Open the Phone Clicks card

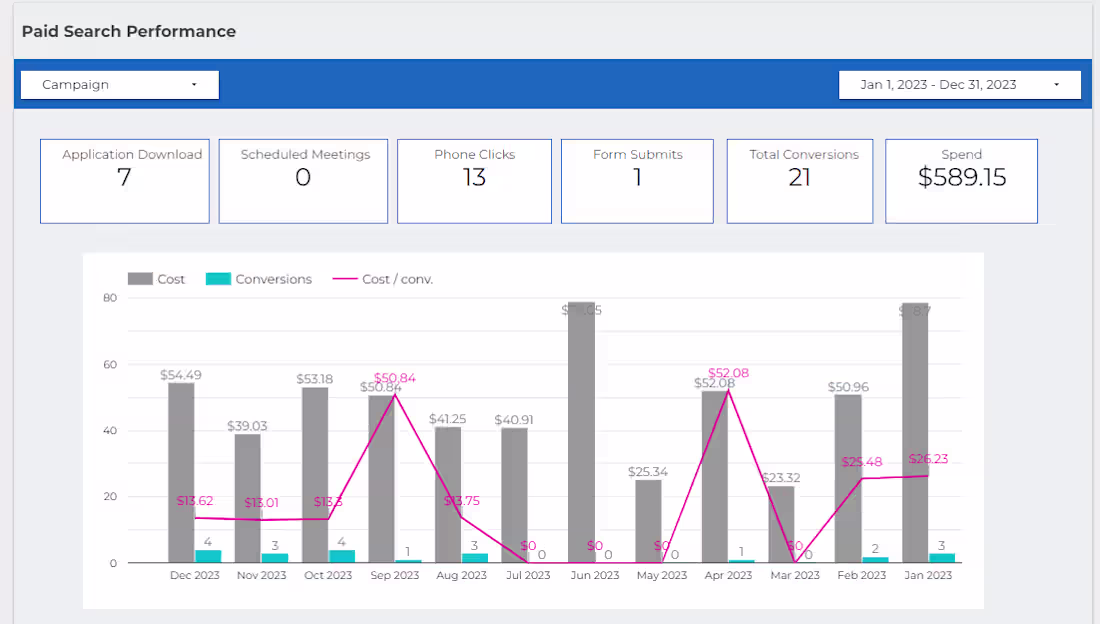pos(474,180)
